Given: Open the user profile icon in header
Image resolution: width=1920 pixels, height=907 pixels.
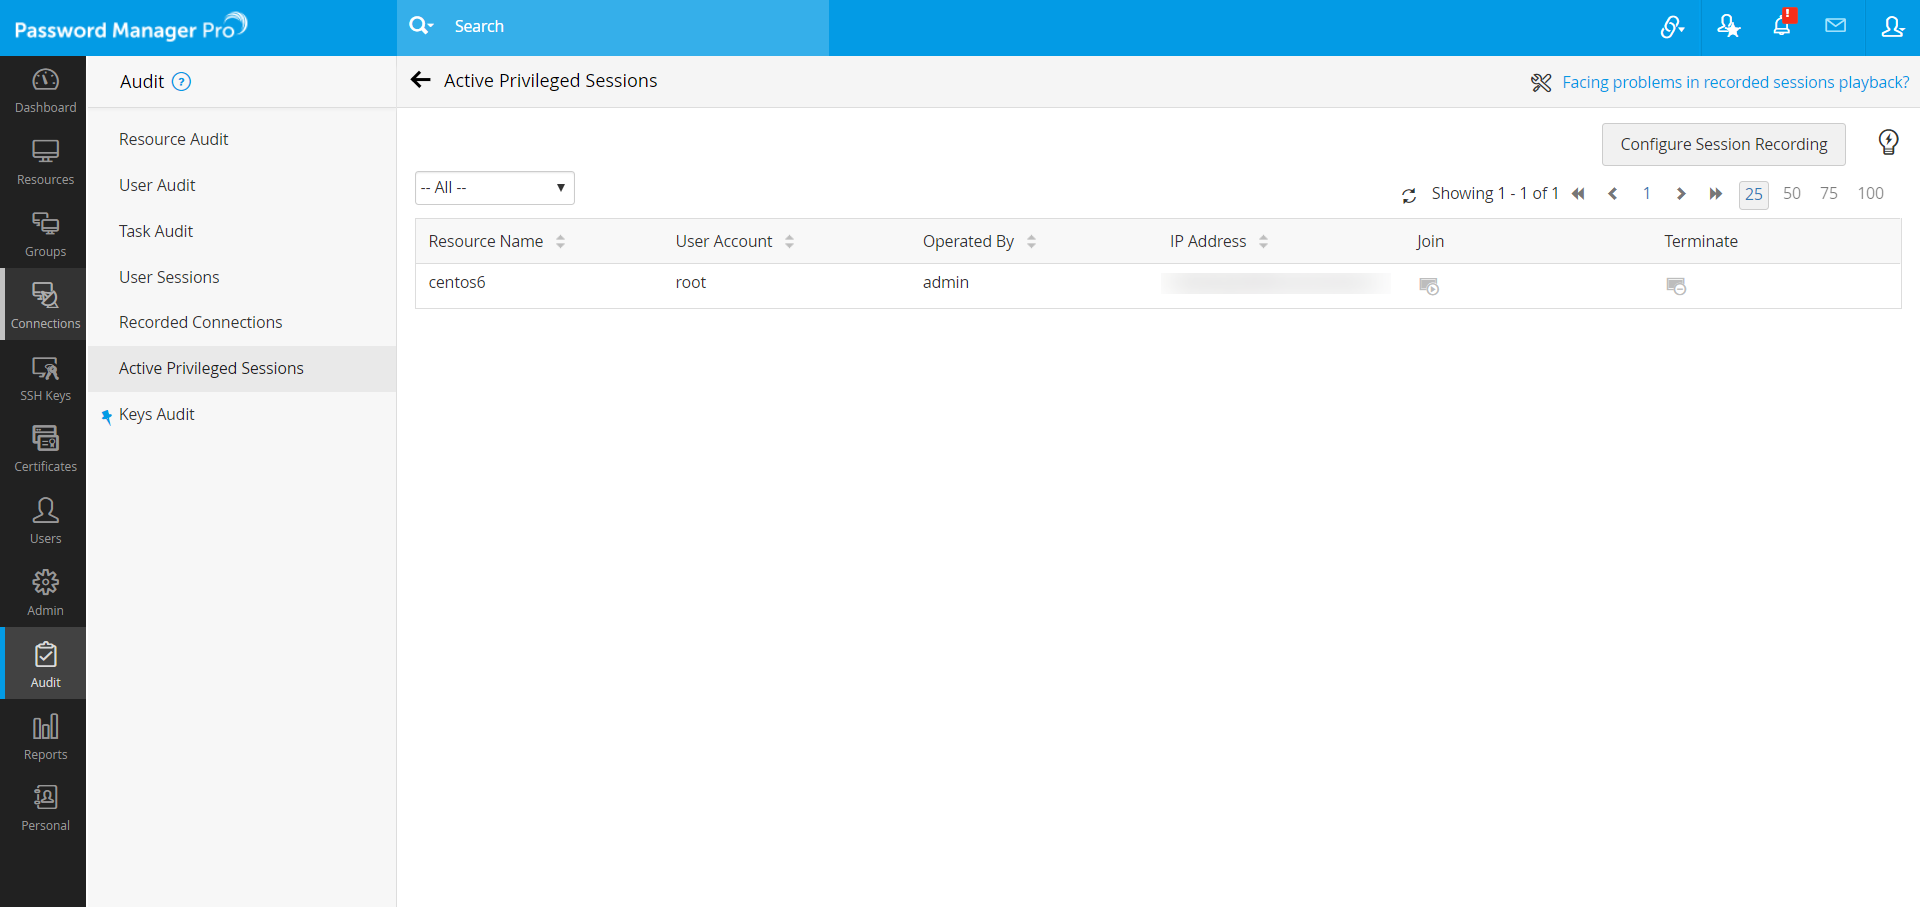Looking at the screenshot, I should 1892,27.
